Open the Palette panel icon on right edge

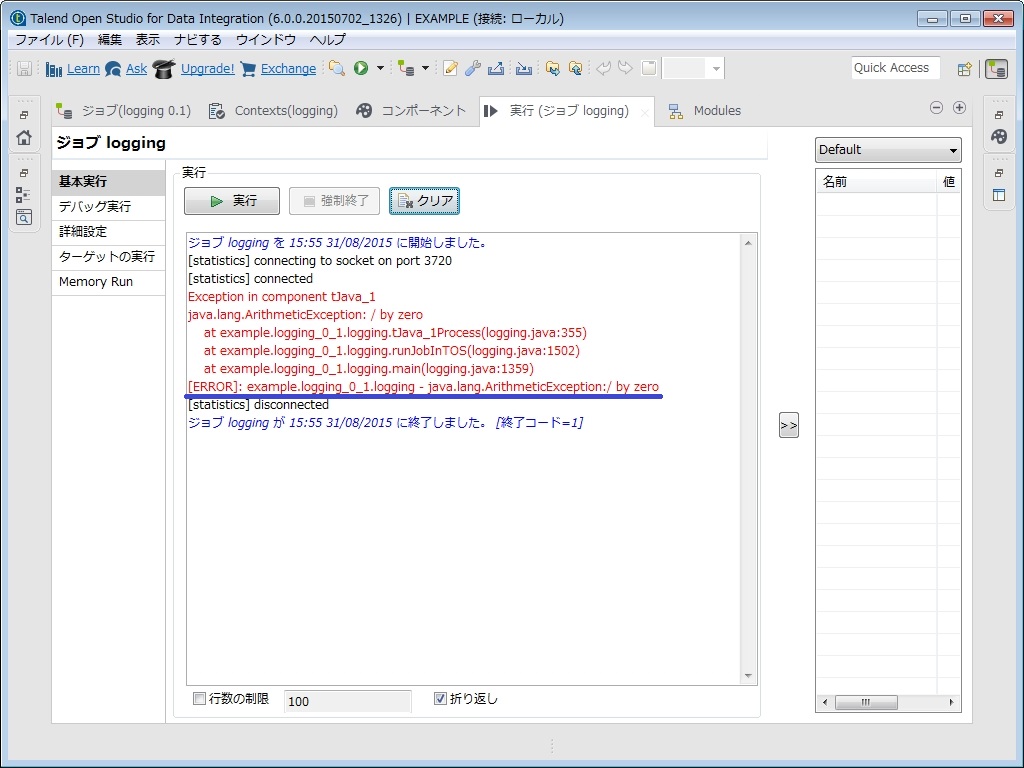(x=999, y=137)
